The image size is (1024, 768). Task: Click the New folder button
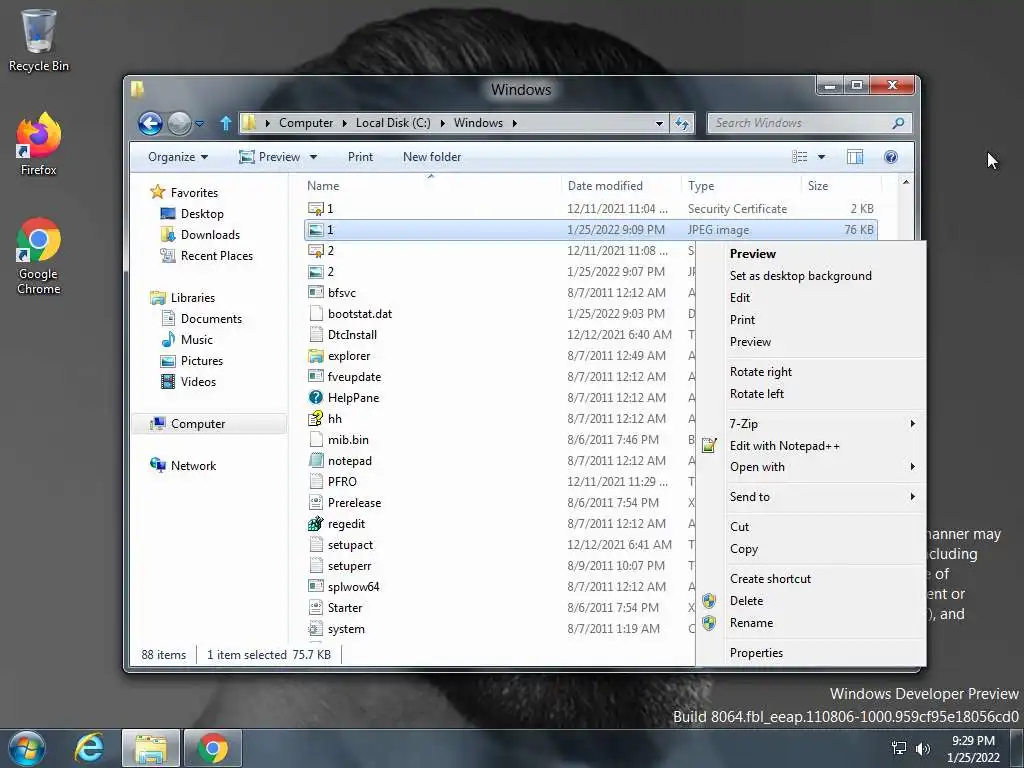click(x=432, y=157)
